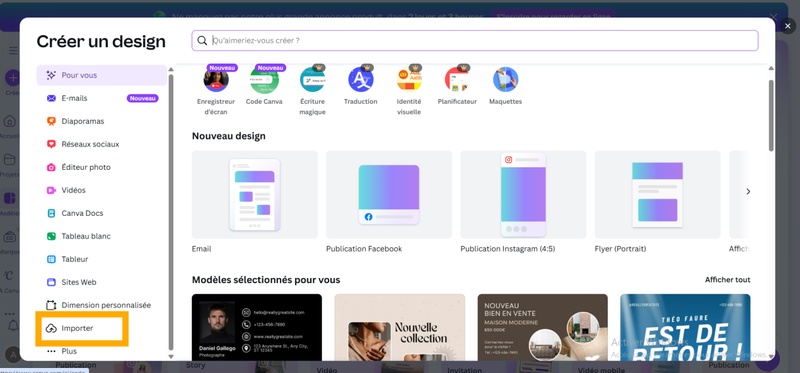Image resolution: width=800 pixels, height=373 pixels.
Task: Open the Écriture magique tool
Action: point(312,90)
